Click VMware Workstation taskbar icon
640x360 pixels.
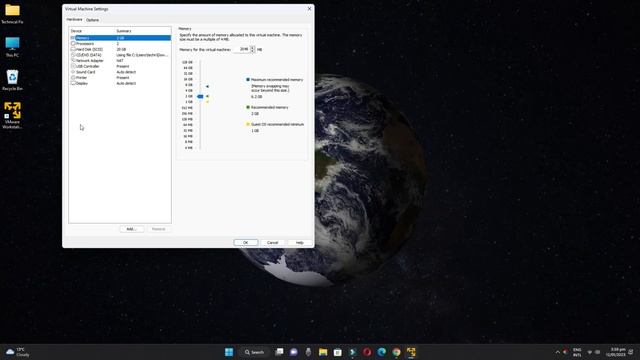(x=411, y=352)
